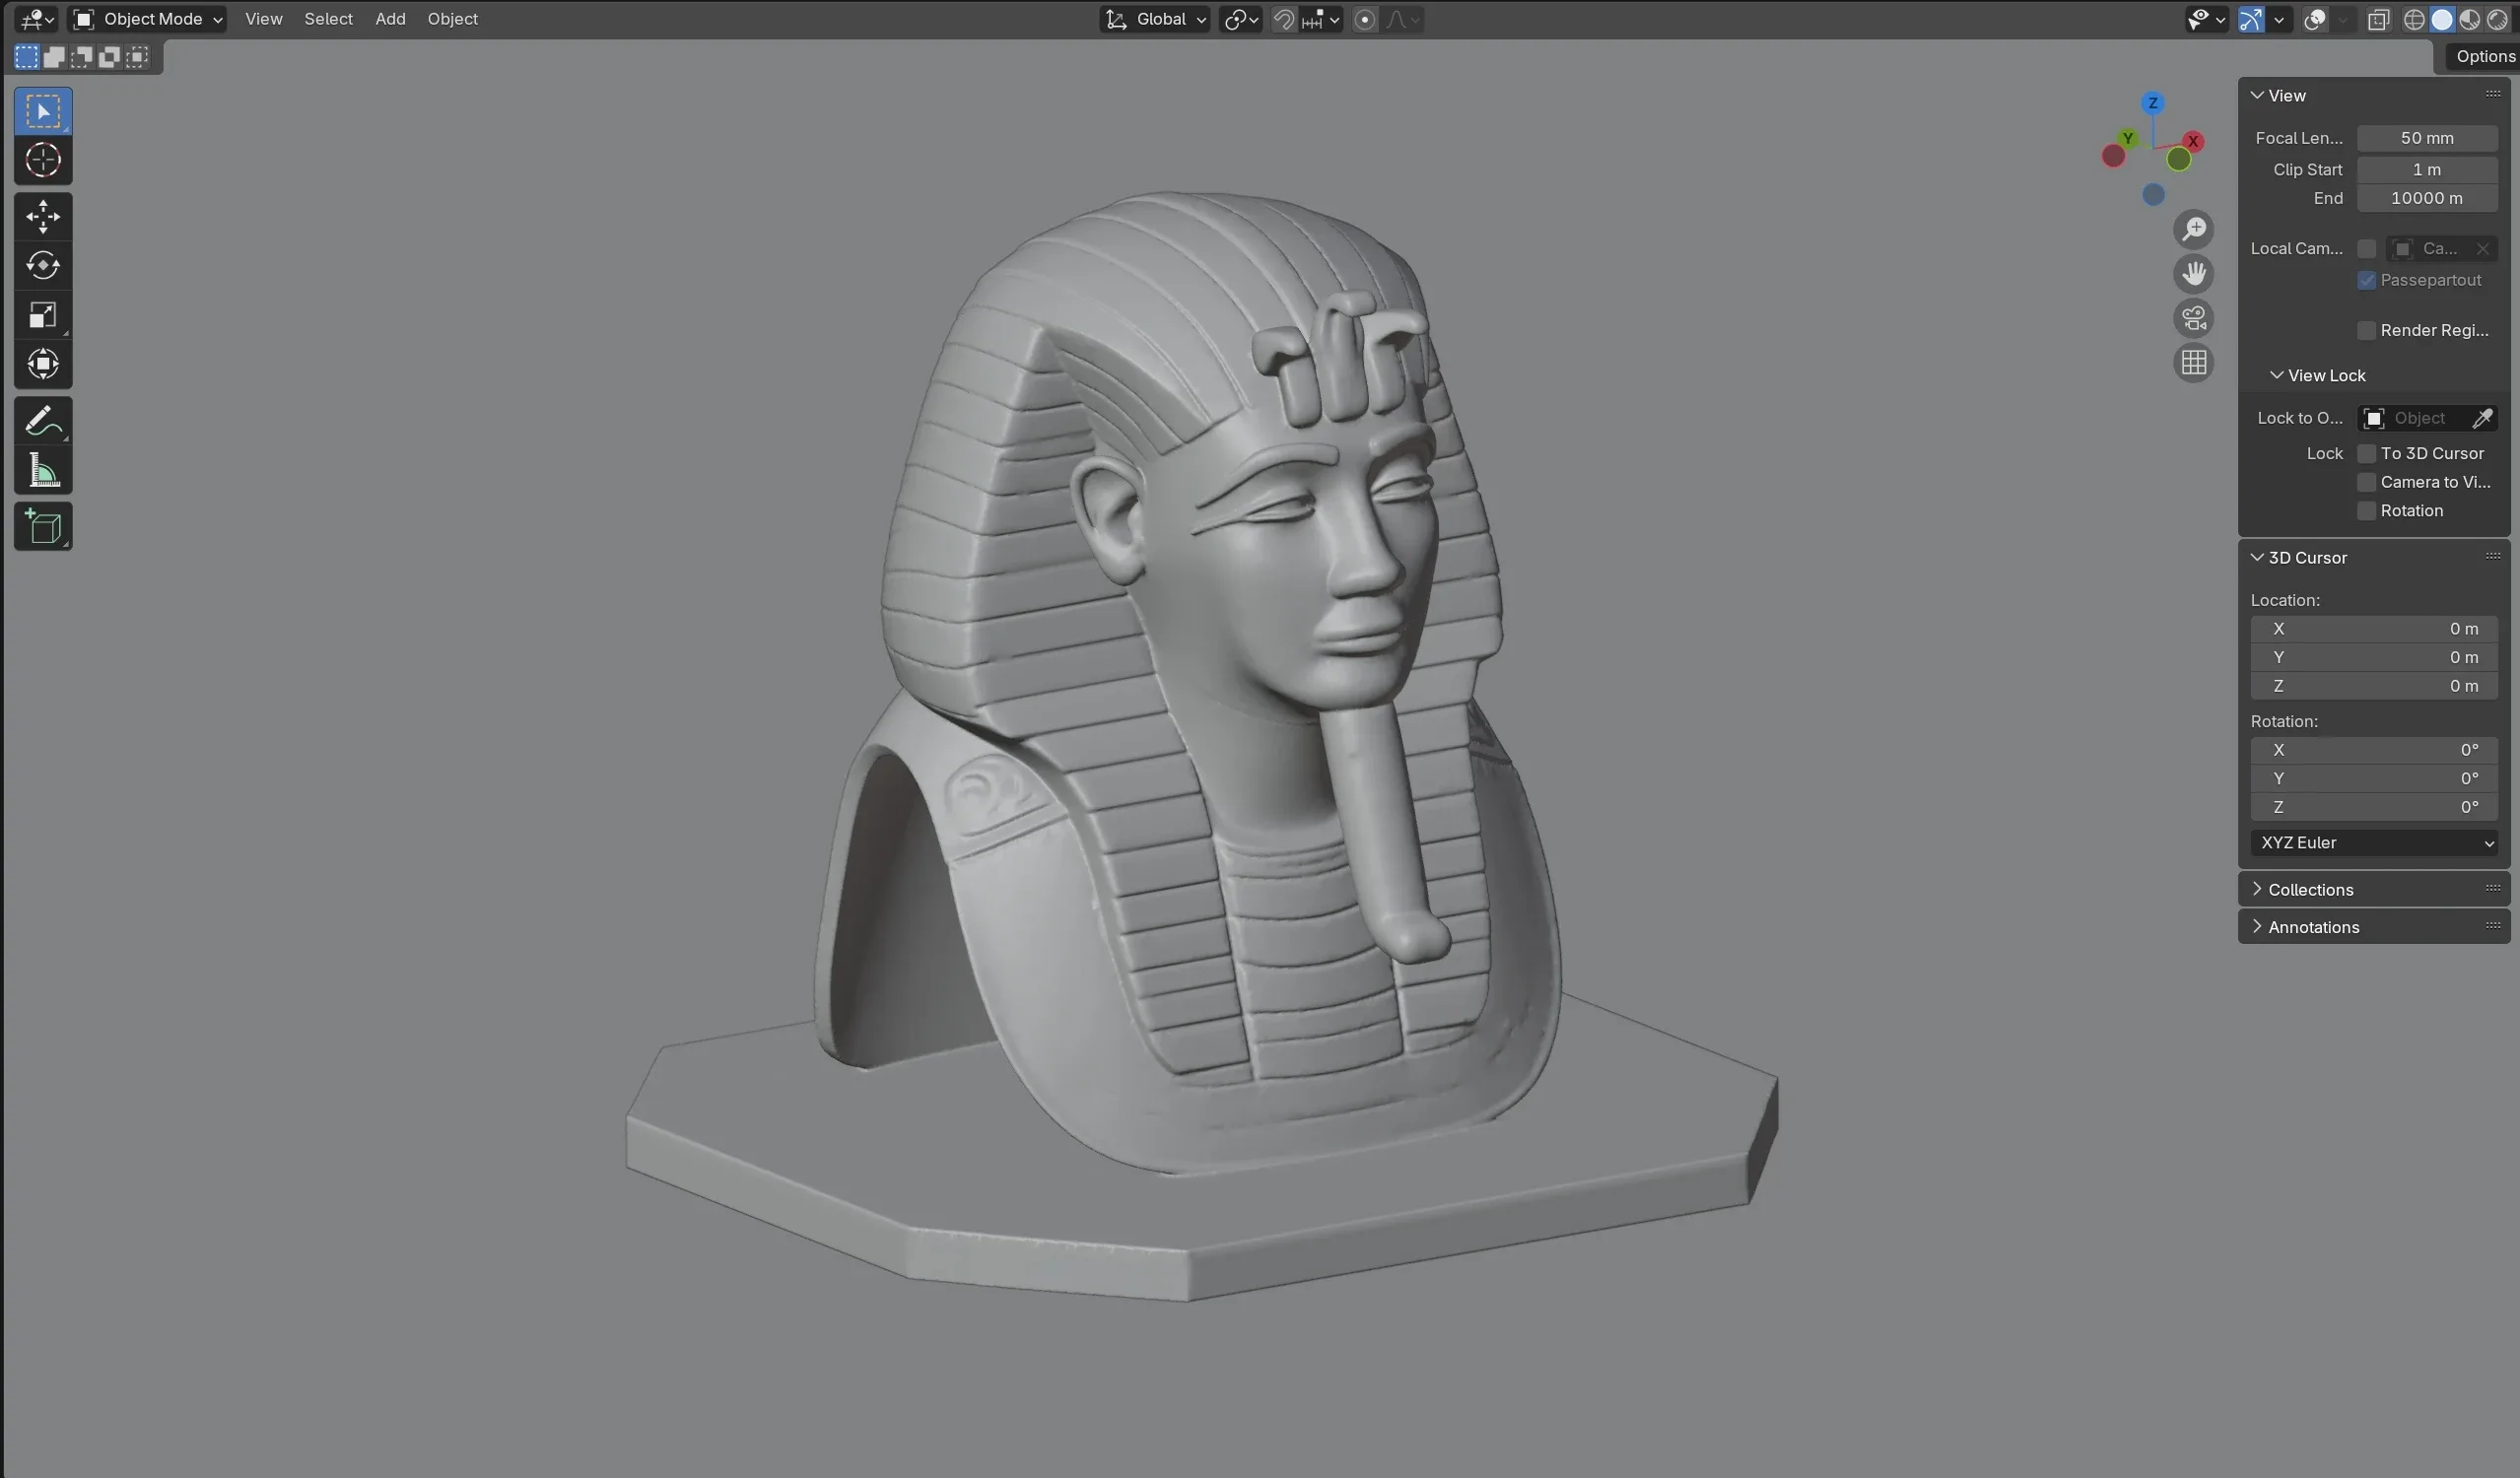Open the Add menu
This screenshot has height=1478, width=2520.
390,19
